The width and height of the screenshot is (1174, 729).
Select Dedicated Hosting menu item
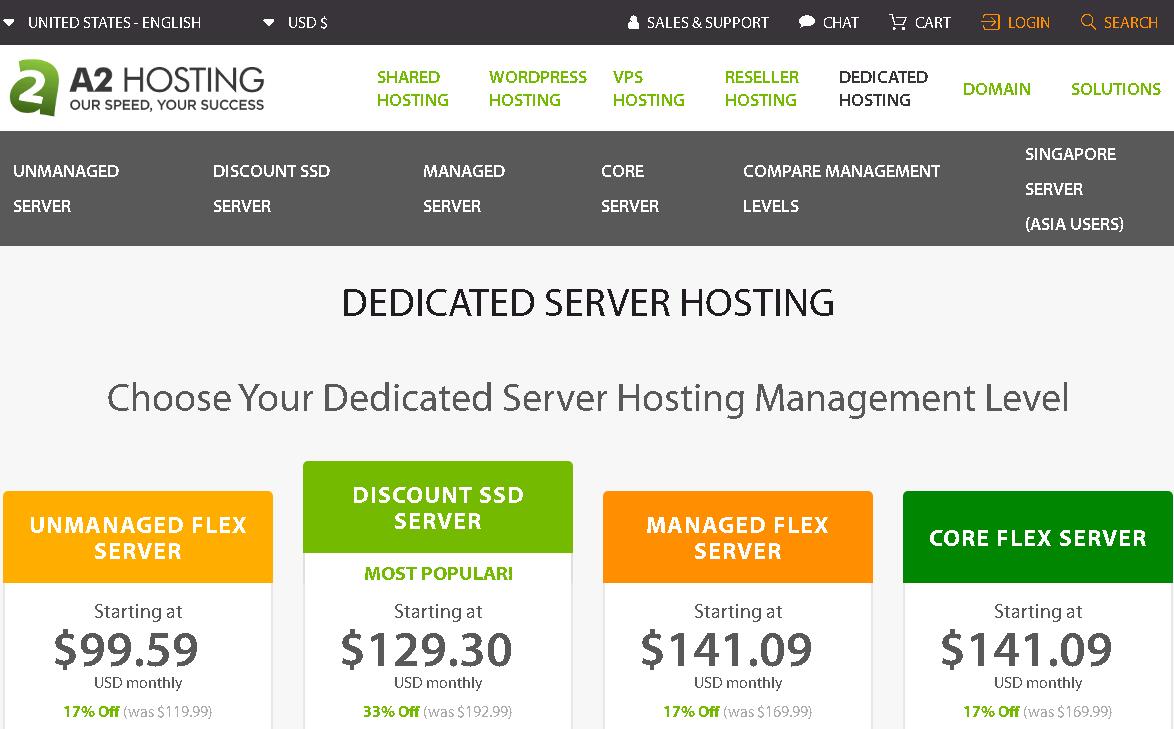click(883, 88)
